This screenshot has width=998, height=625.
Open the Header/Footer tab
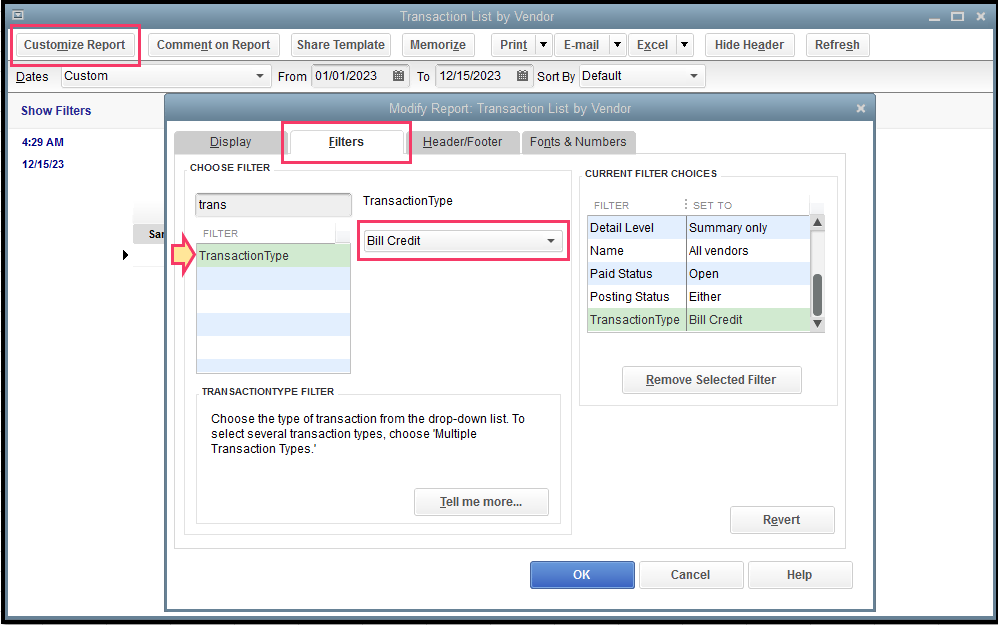click(463, 142)
